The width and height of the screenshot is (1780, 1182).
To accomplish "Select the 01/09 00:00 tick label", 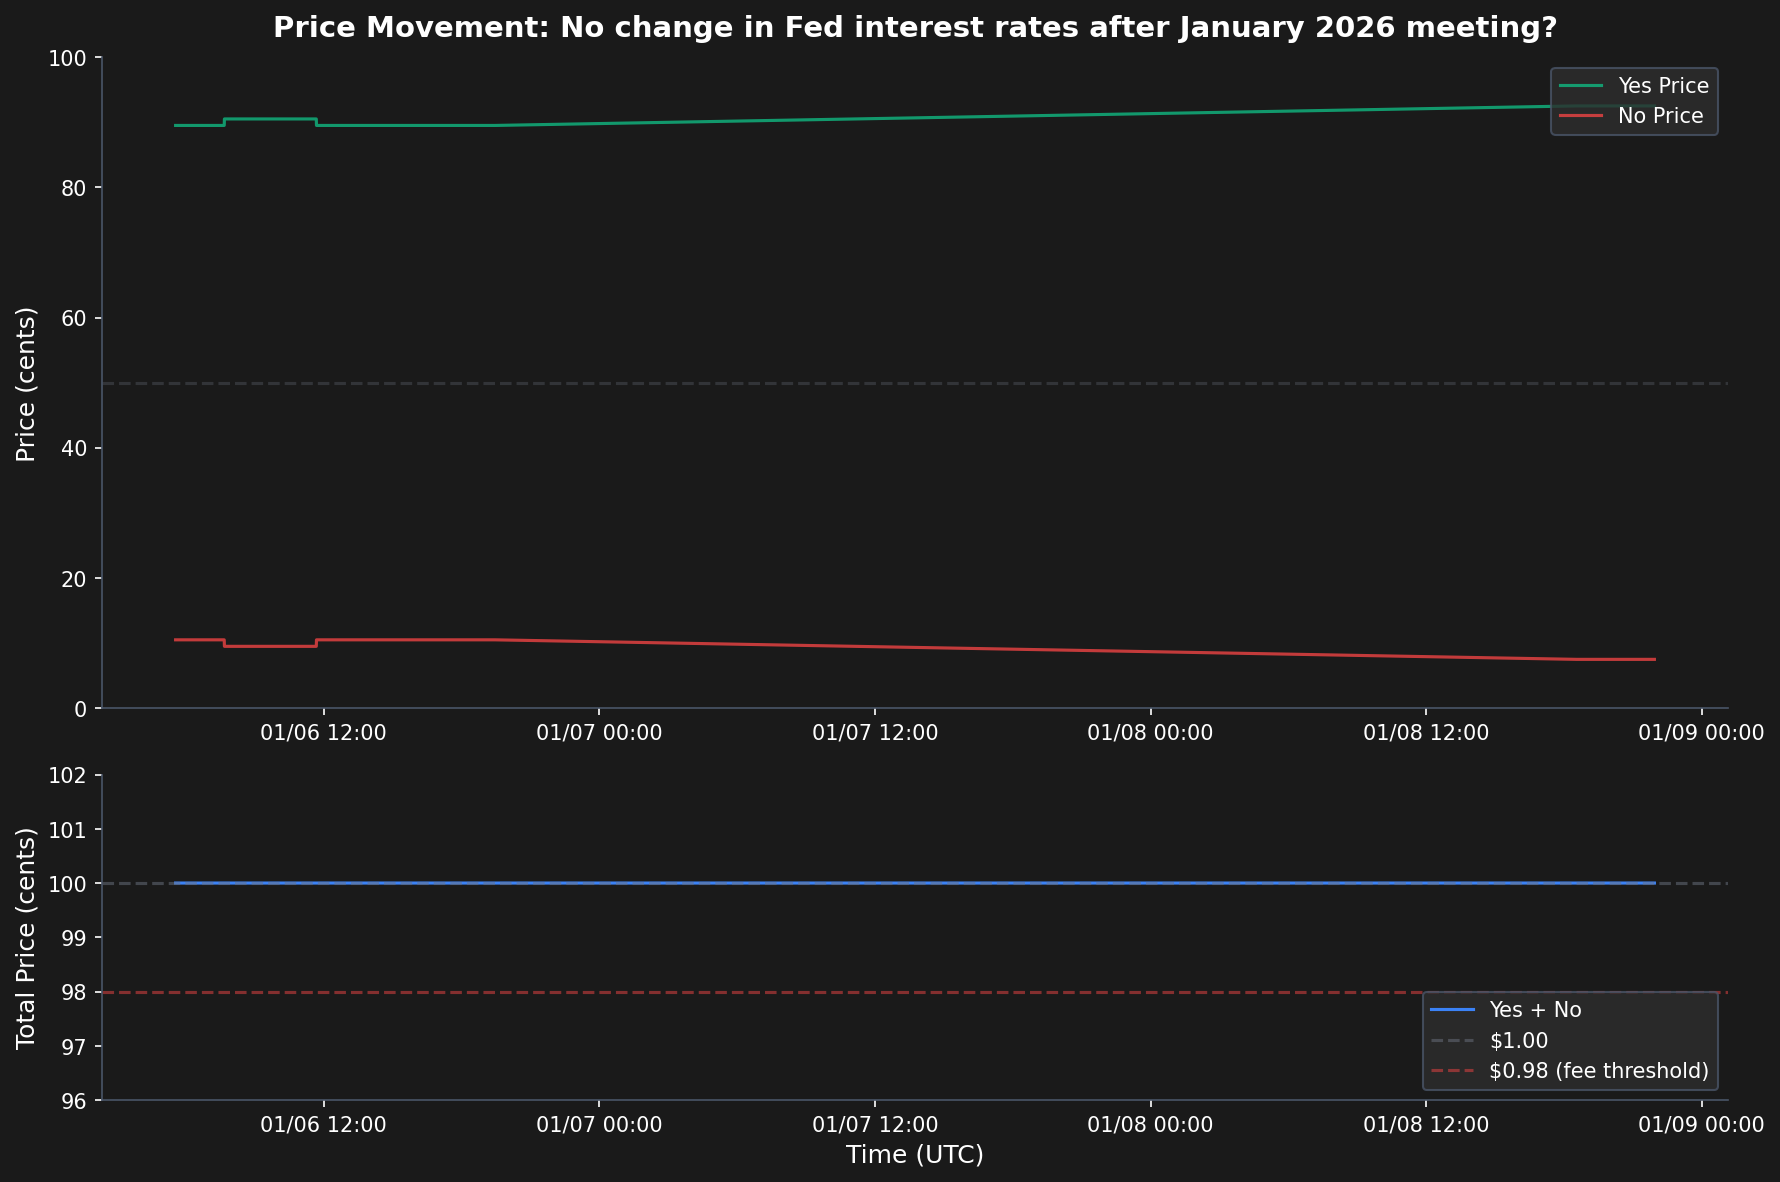I will (1703, 732).
